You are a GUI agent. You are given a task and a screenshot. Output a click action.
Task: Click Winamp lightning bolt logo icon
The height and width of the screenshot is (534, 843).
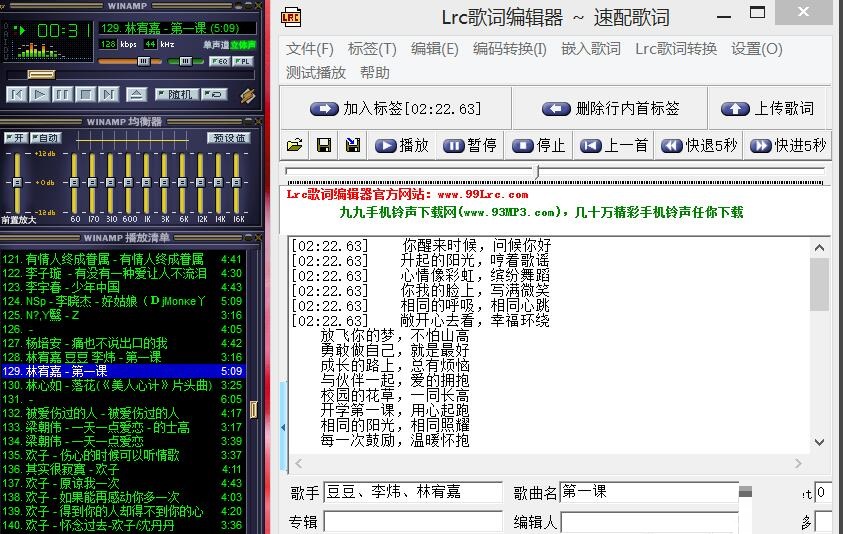(x=248, y=95)
